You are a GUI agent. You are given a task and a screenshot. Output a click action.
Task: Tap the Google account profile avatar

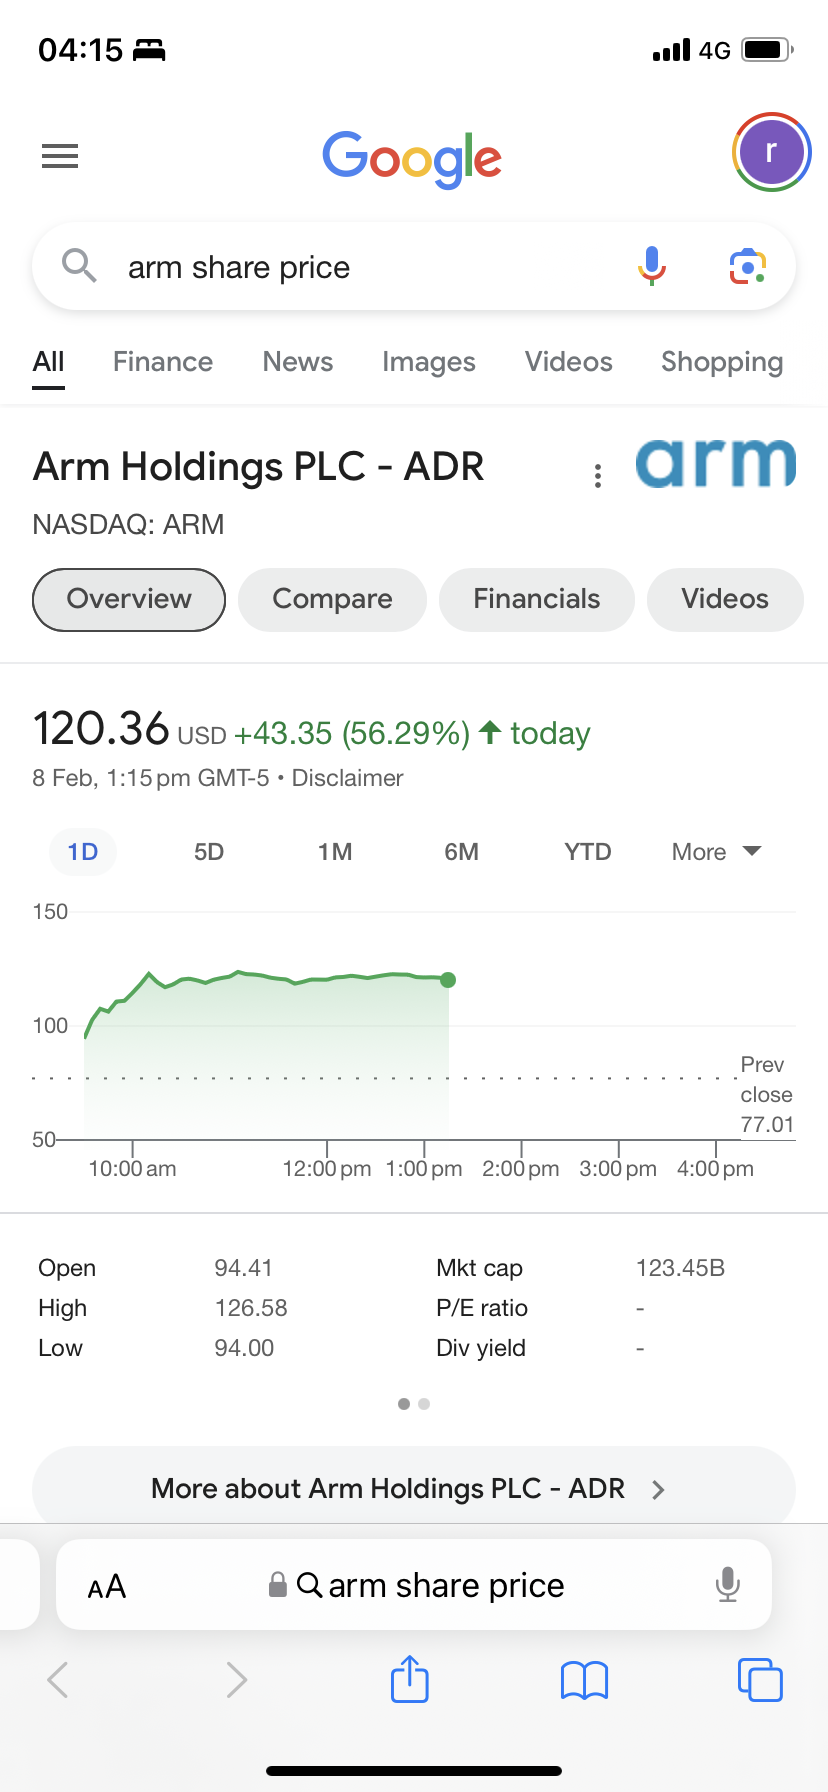(x=771, y=152)
